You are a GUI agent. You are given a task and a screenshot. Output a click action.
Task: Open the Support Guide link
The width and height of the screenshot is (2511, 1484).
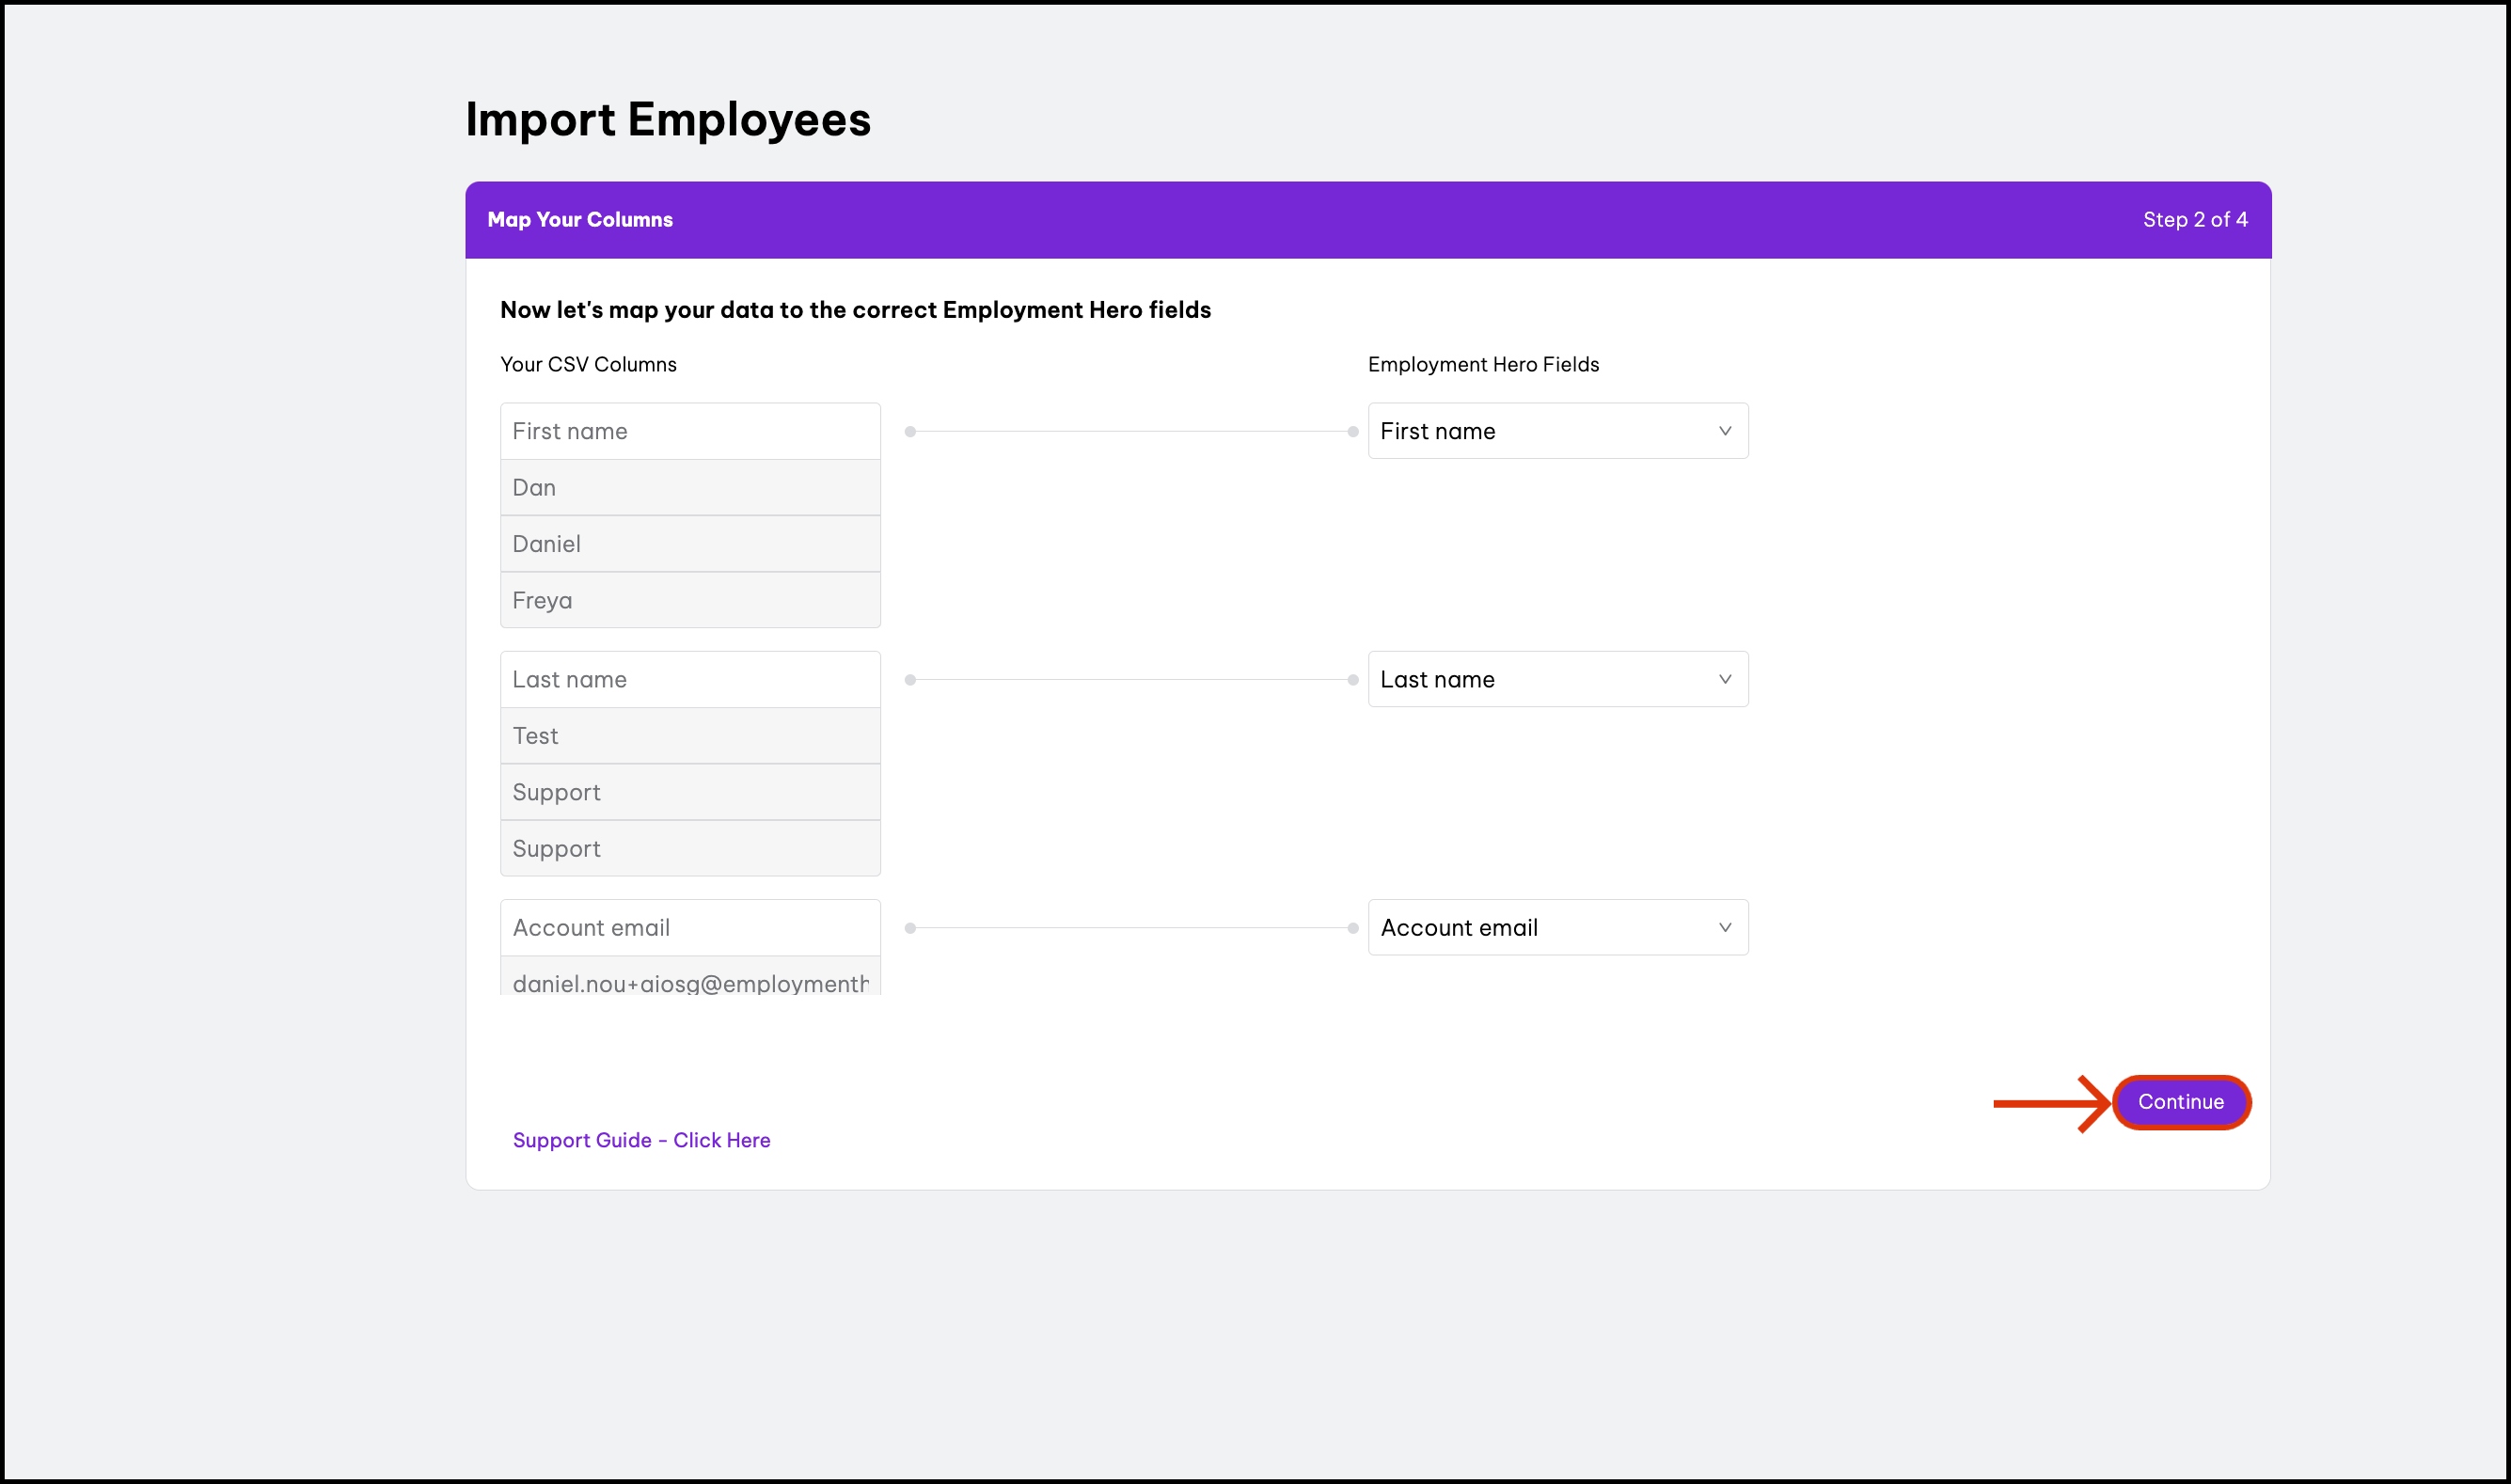click(x=641, y=1140)
